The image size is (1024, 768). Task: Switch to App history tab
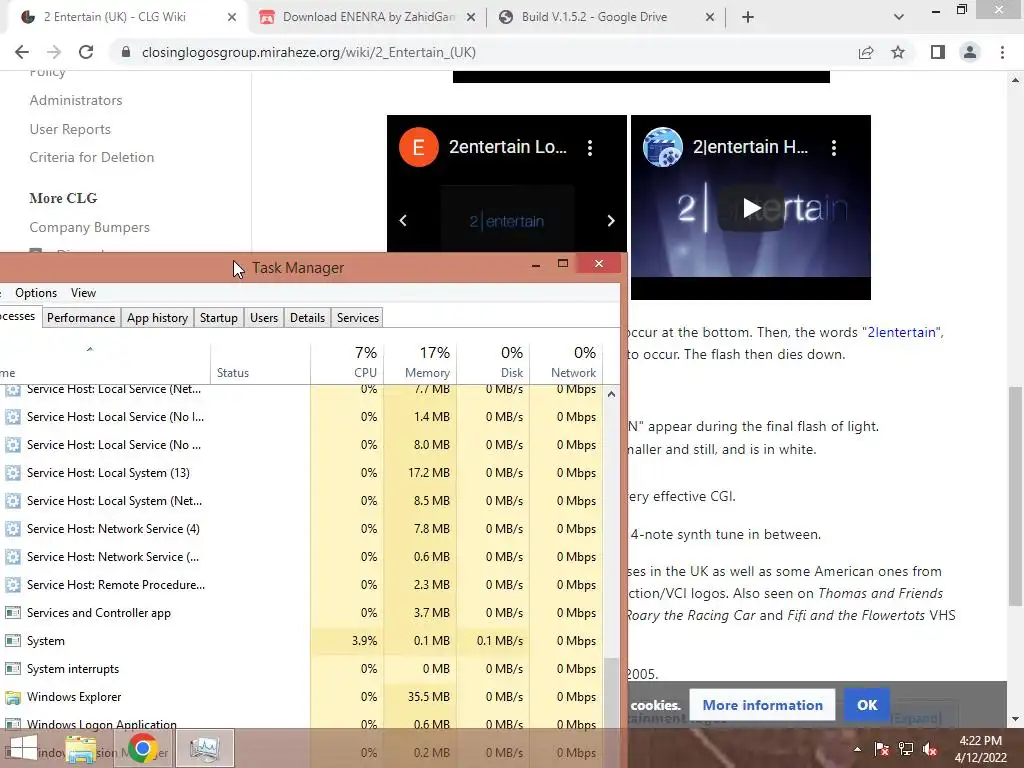click(157, 318)
